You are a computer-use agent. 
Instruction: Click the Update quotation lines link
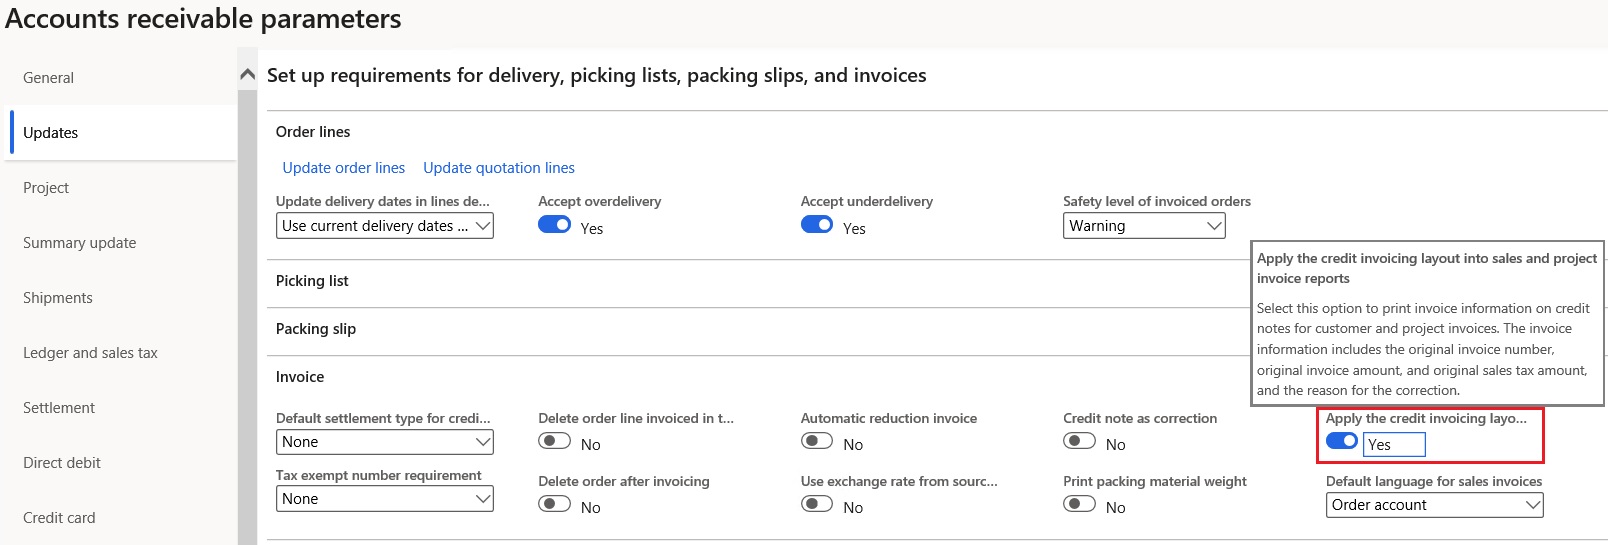click(x=499, y=168)
